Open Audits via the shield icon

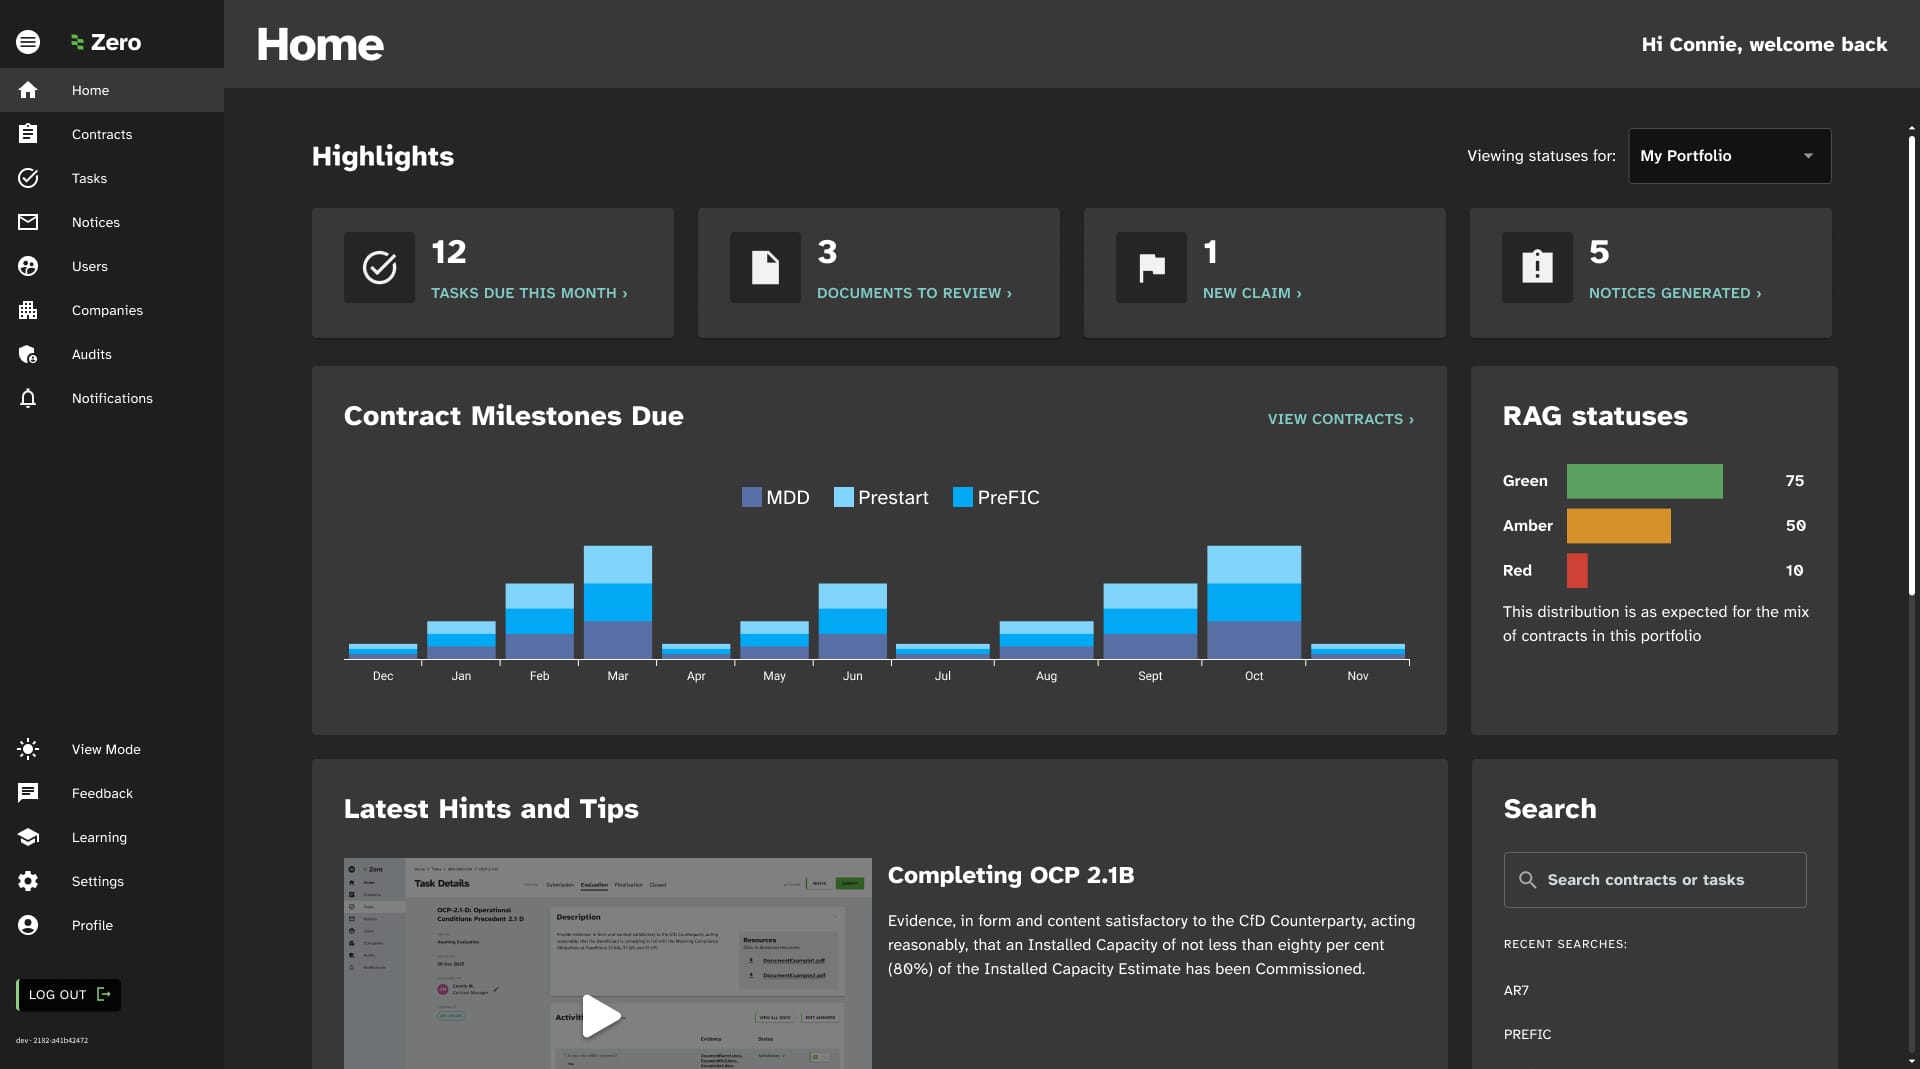(28, 354)
